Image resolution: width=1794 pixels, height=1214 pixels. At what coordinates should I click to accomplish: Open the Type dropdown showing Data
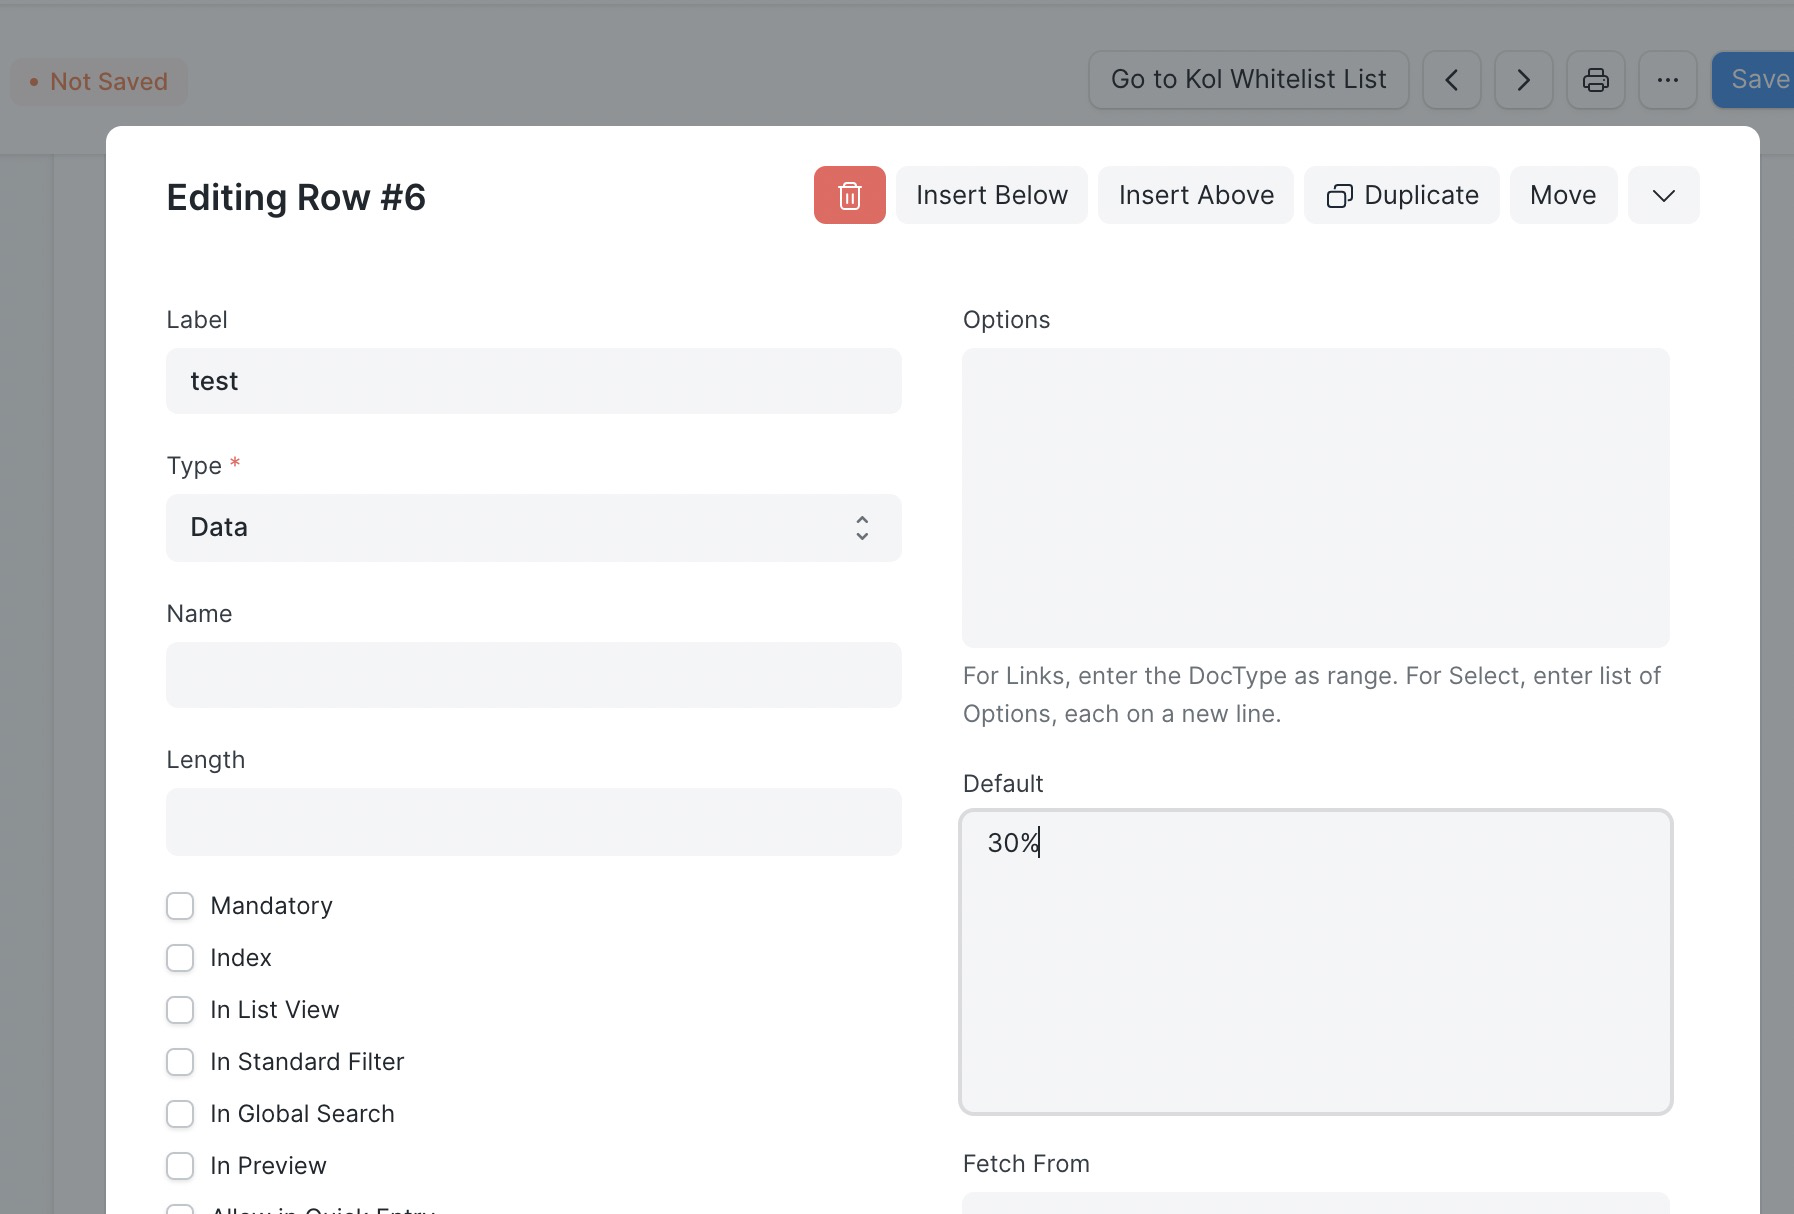(534, 528)
